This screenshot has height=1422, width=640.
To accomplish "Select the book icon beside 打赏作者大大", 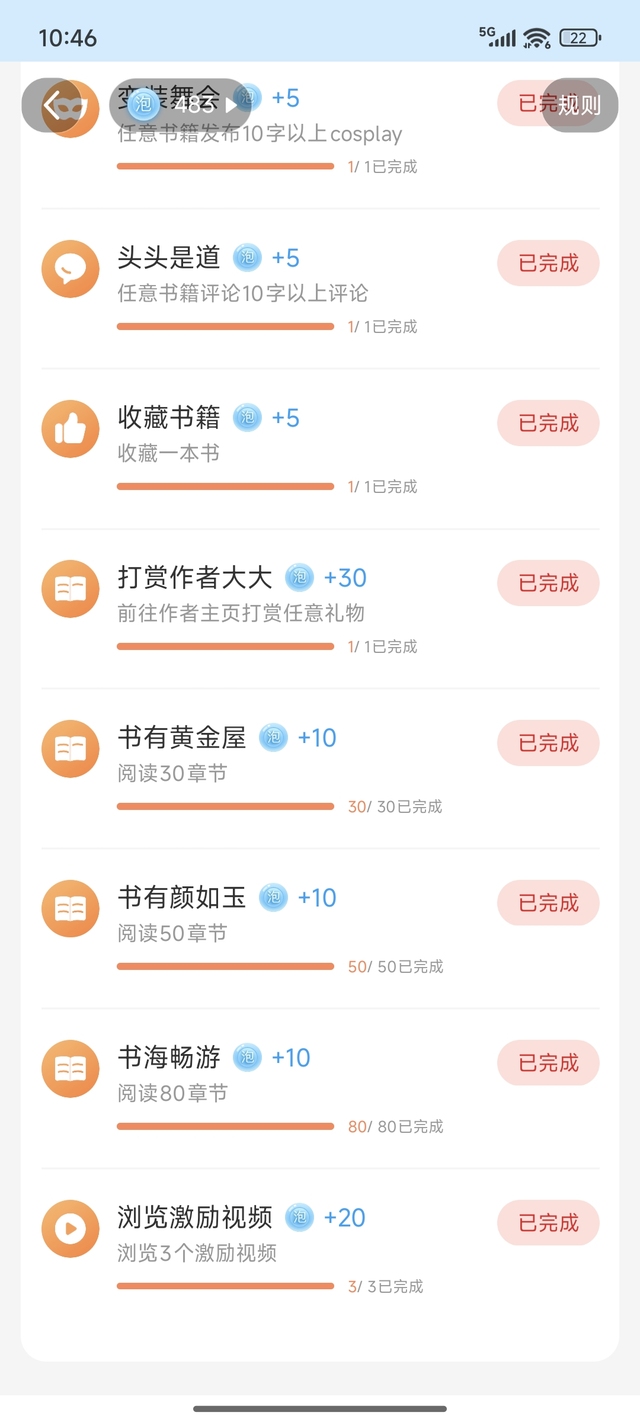I will [70, 588].
